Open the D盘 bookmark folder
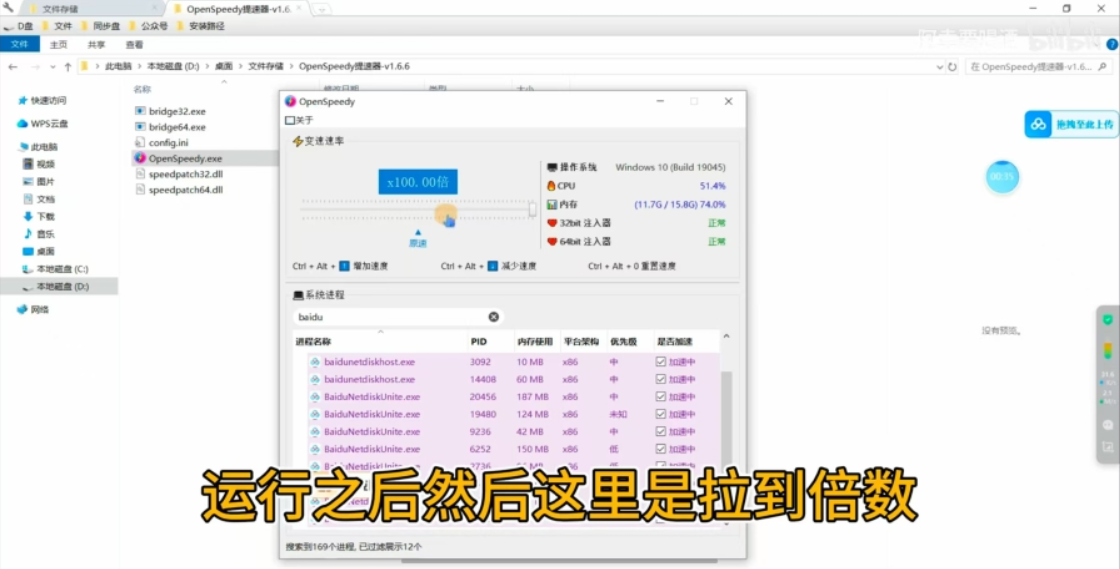Image resolution: width=1120 pixels, height=569 pixels. pos(19,26)
